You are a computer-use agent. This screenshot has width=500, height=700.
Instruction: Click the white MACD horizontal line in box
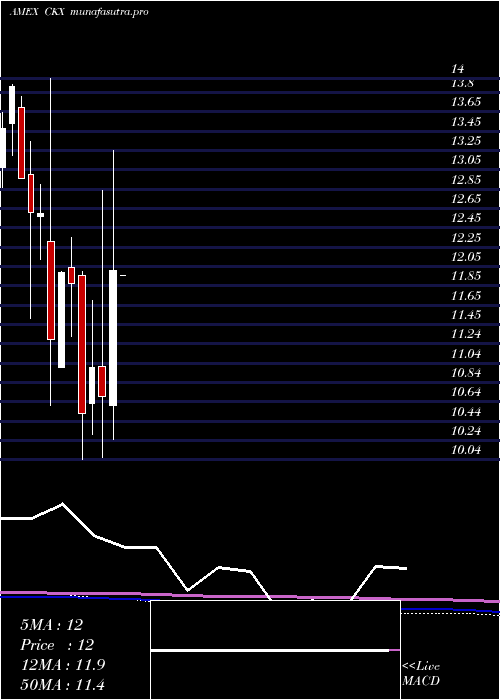(x=270, y=651)
